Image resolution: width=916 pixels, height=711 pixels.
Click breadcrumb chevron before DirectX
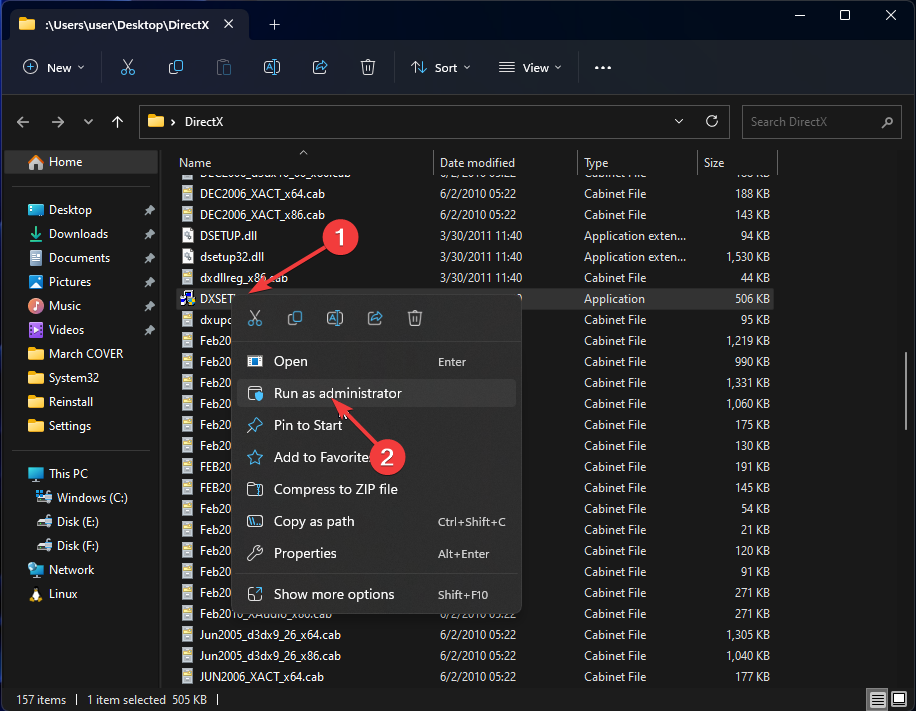click(173, 122)
